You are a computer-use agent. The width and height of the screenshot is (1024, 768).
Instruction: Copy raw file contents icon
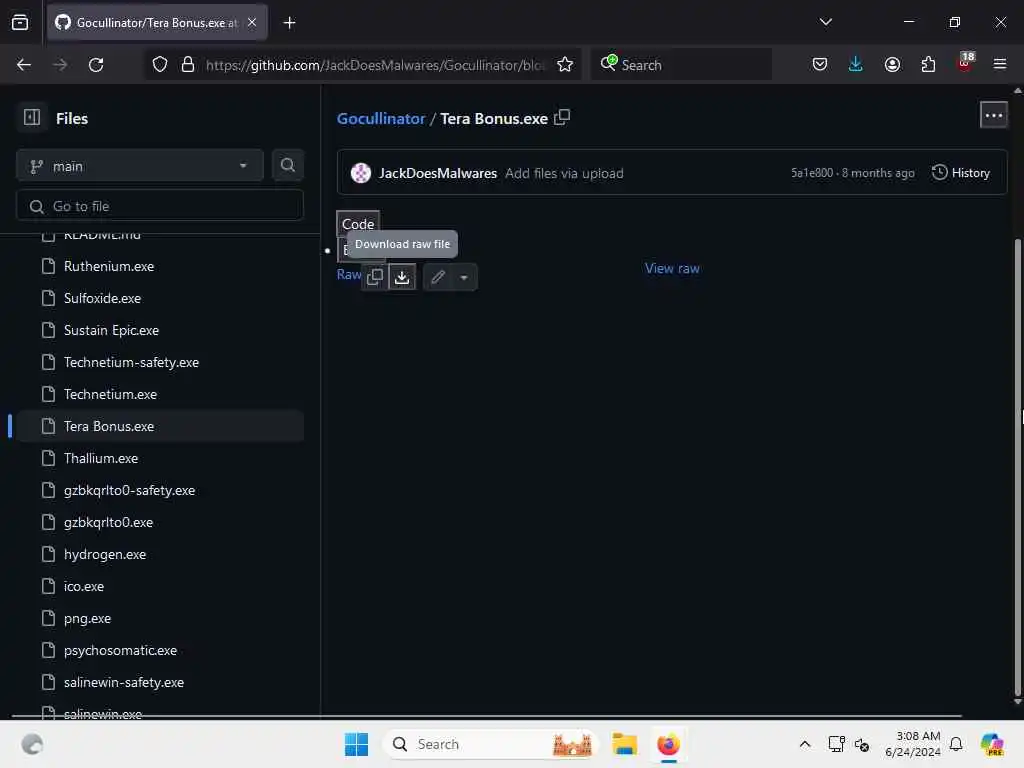pyautogui.click(x=375, y=277)
